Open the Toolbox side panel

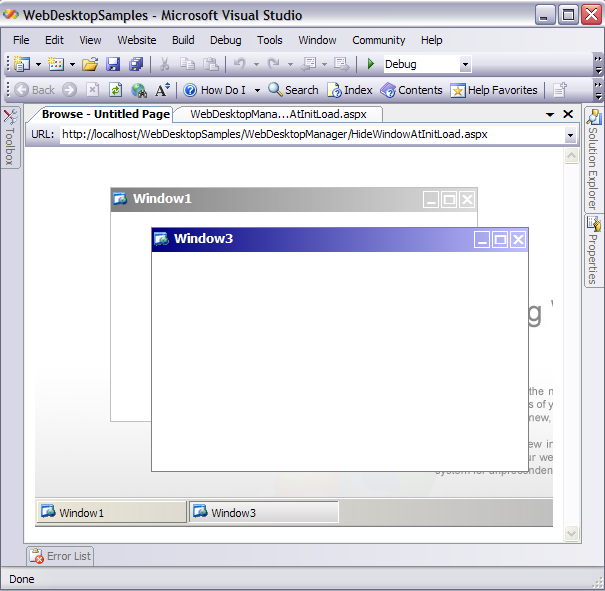[10, 138]
